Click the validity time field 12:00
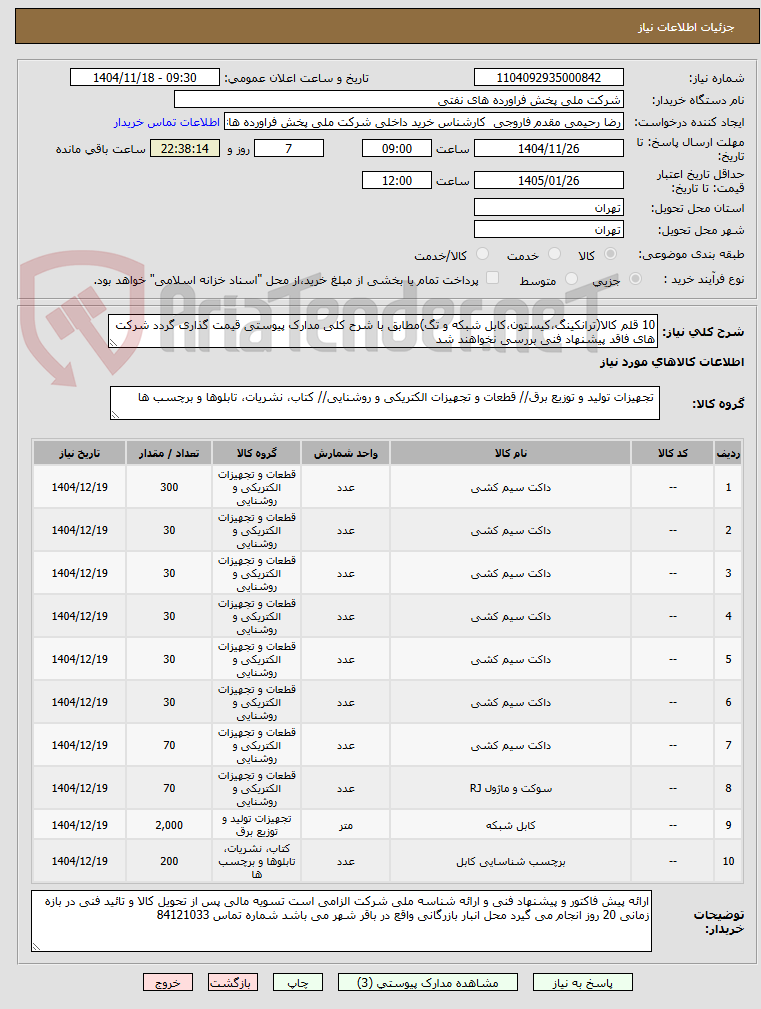Viewport: 761px width, 1009px height. 397,181
